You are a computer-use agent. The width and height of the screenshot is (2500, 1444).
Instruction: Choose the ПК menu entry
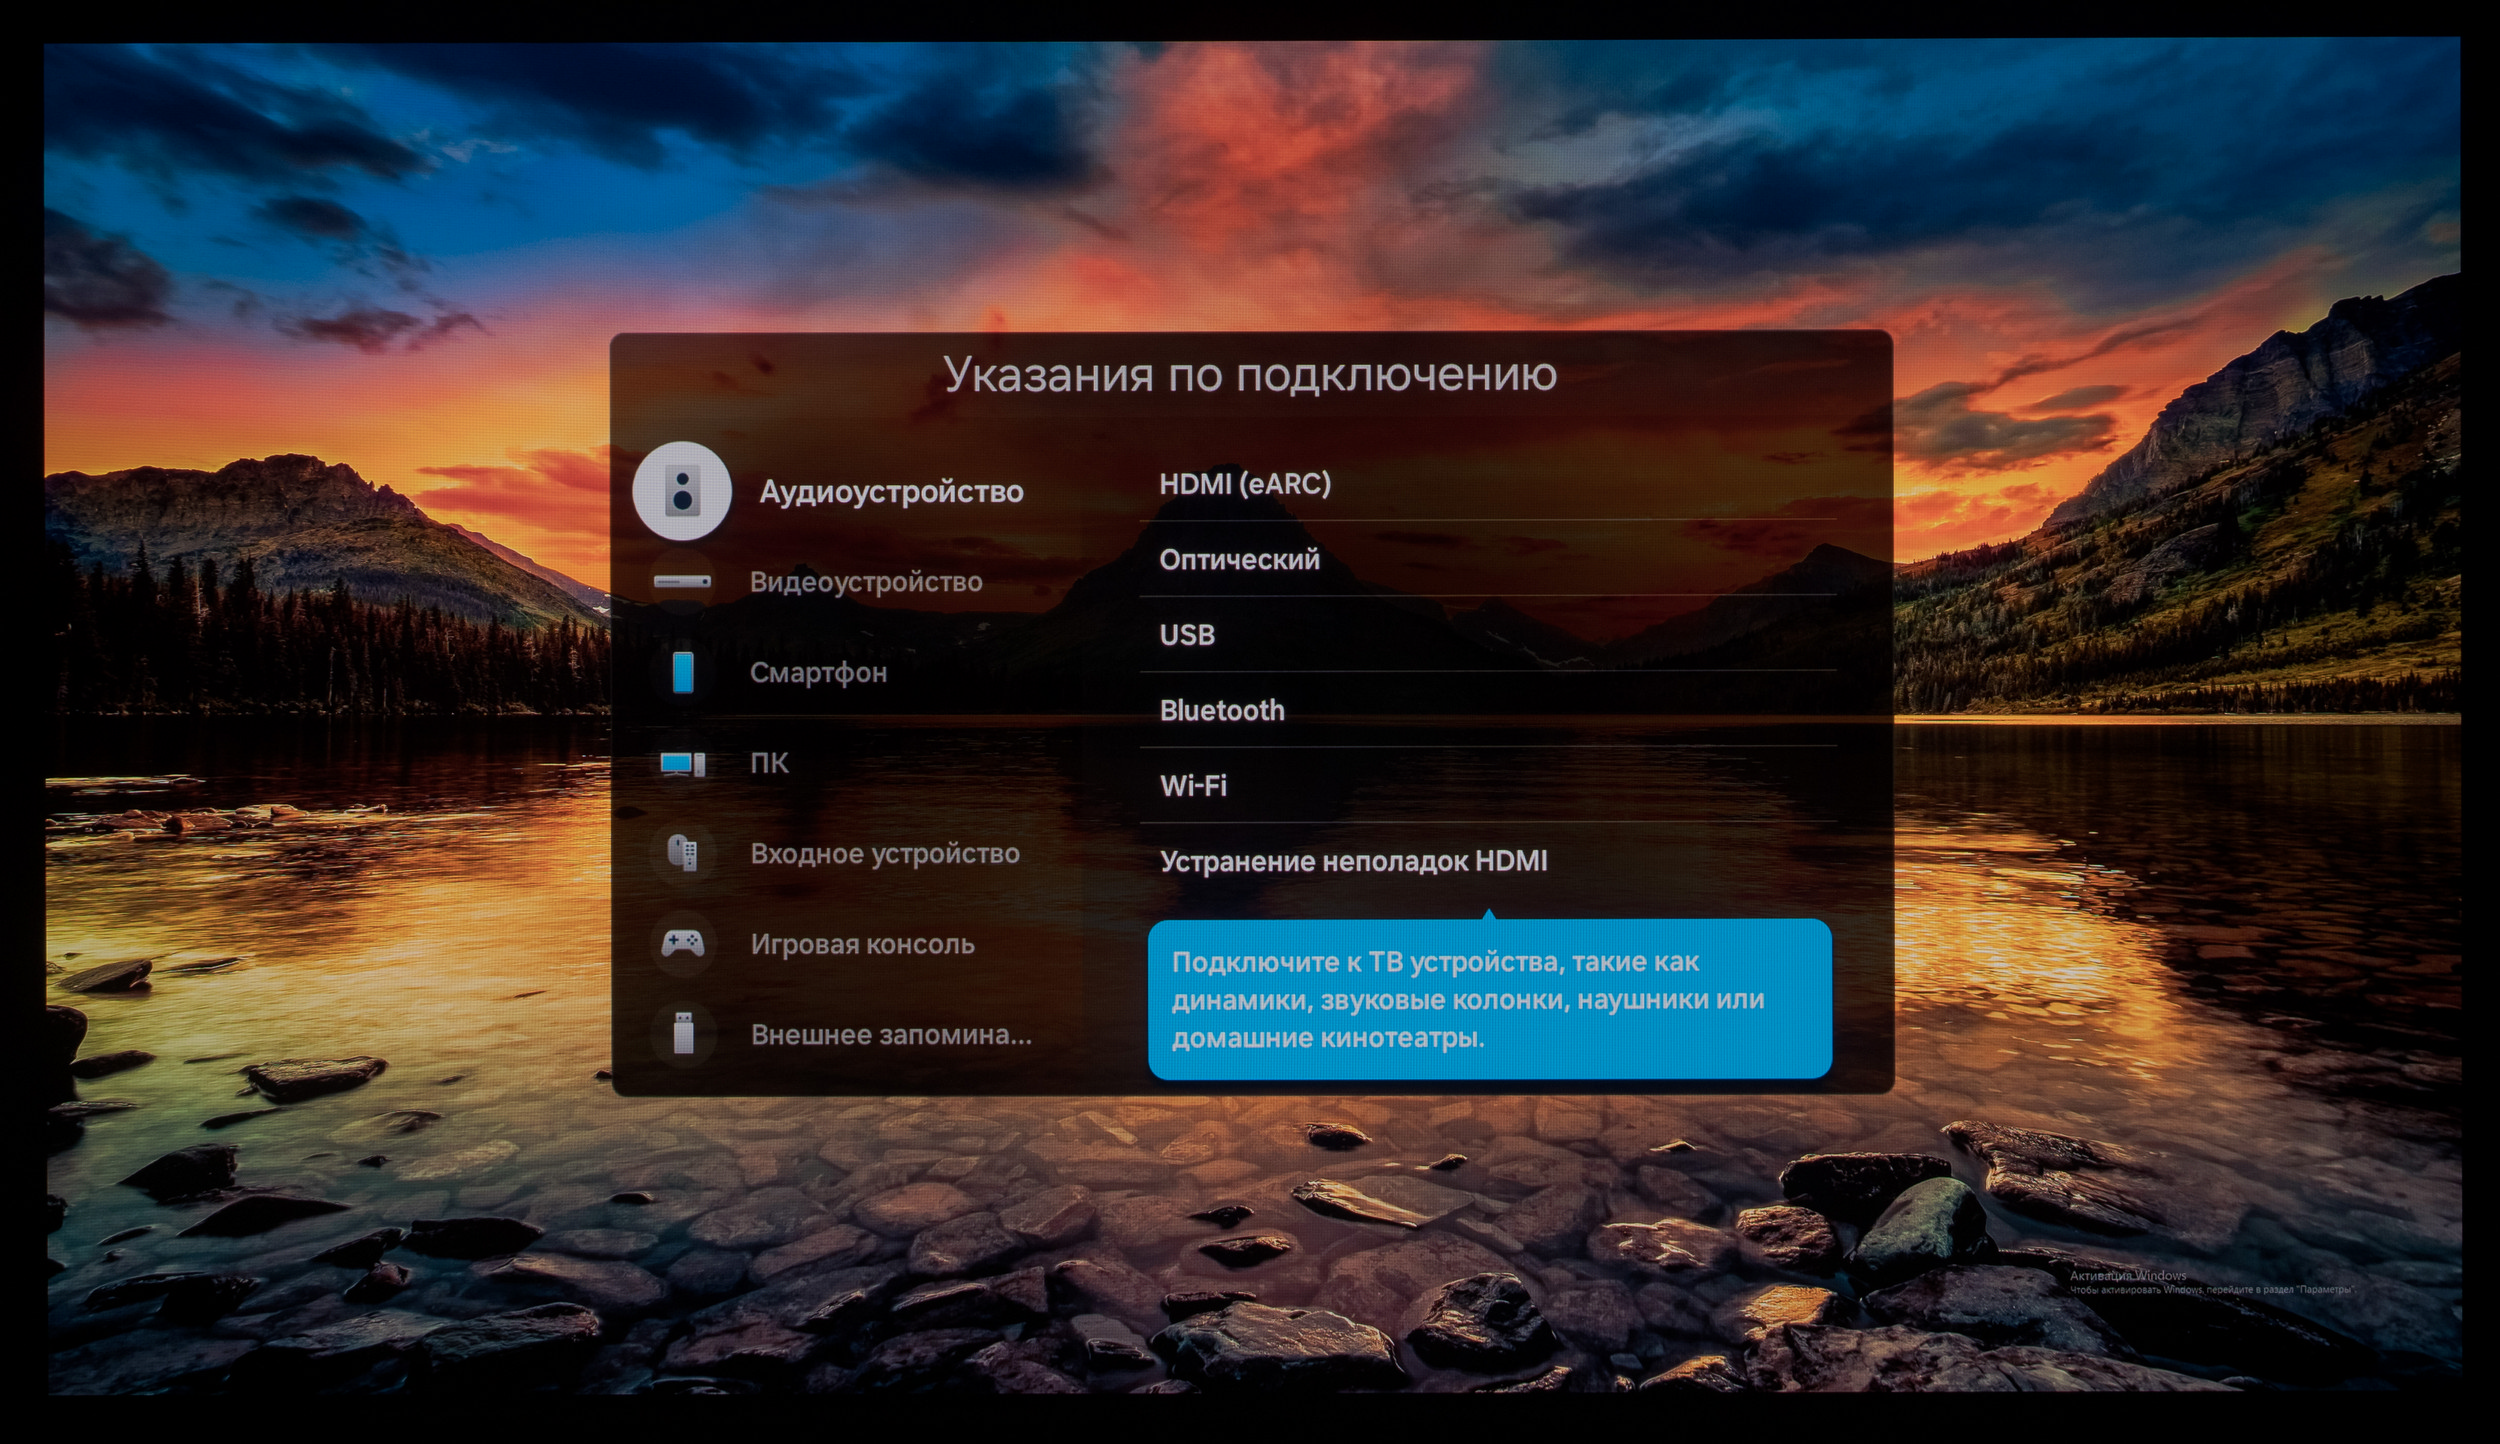[769, 763]
